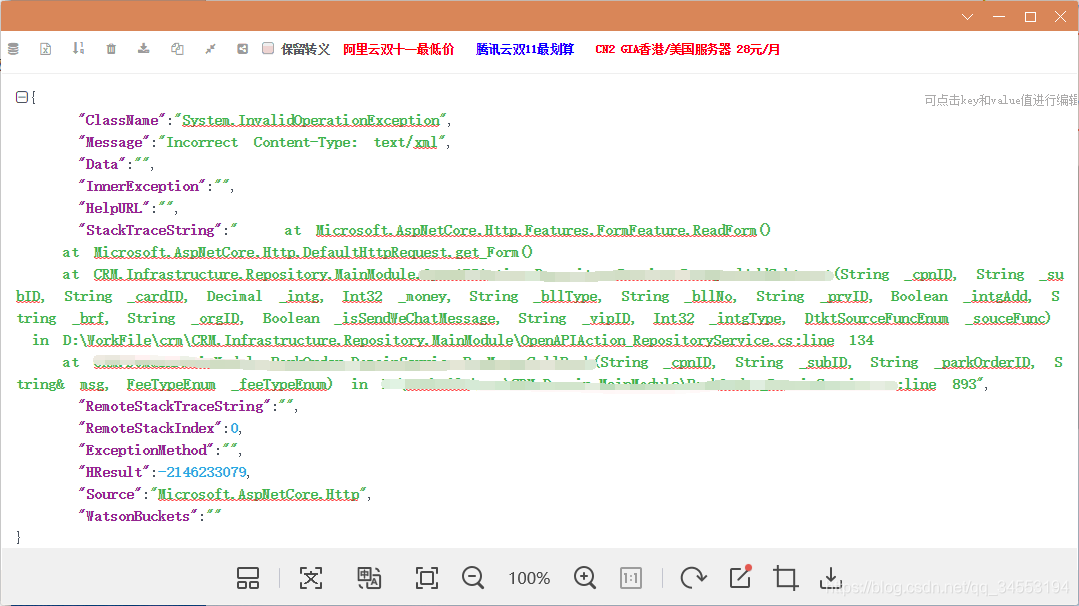Screen dimensions: 1079x606
Task: Click the "StackTraceString" key
Action: [x=150, y=230]
